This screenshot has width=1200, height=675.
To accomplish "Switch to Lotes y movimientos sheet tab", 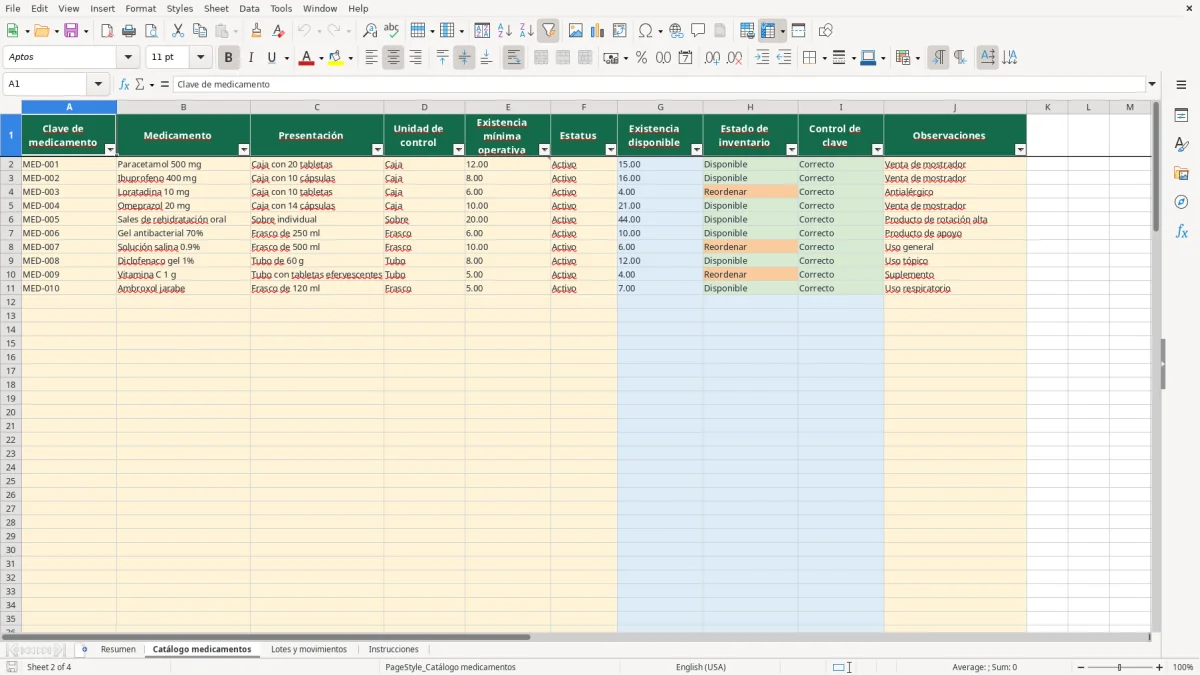I will click(x=309, y=650).
